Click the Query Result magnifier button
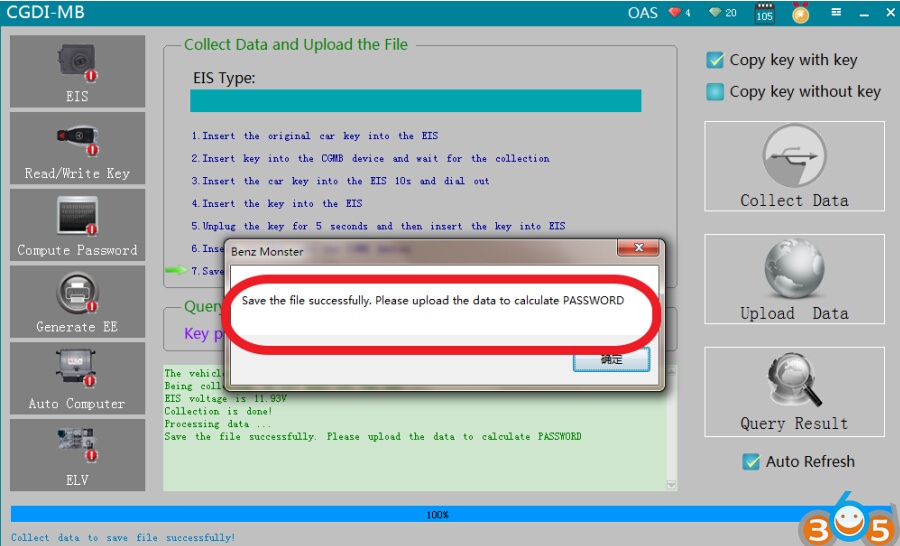900x546 pixels. (x=794, y=392)
